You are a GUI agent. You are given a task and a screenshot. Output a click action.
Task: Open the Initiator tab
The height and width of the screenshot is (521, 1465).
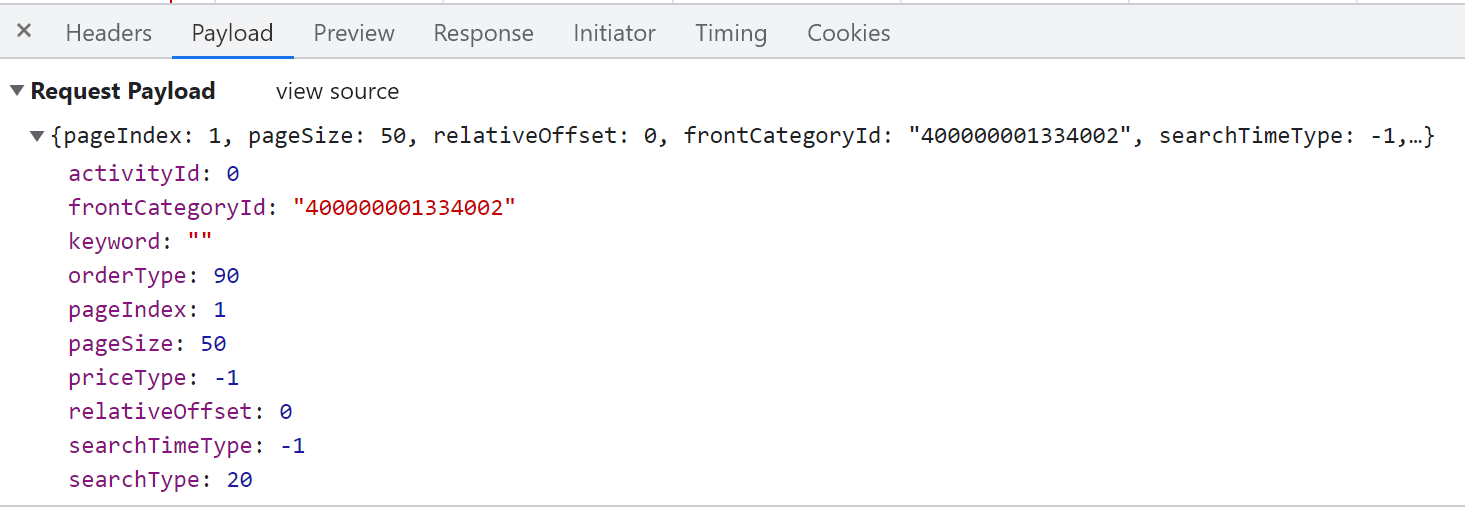point(614,33)
